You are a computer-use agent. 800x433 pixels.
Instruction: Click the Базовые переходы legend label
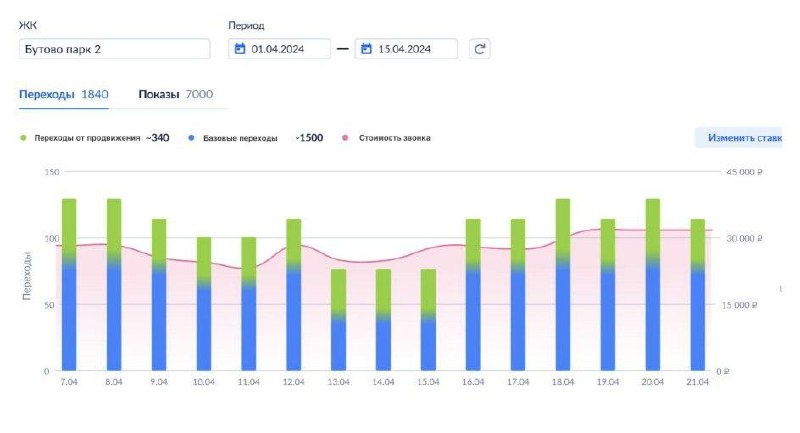(x=240, y=138)
